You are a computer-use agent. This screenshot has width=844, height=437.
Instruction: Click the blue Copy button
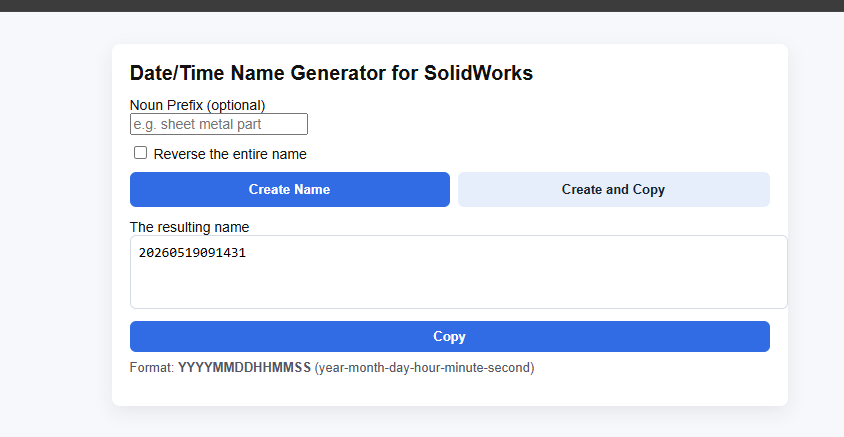(449, 336)
